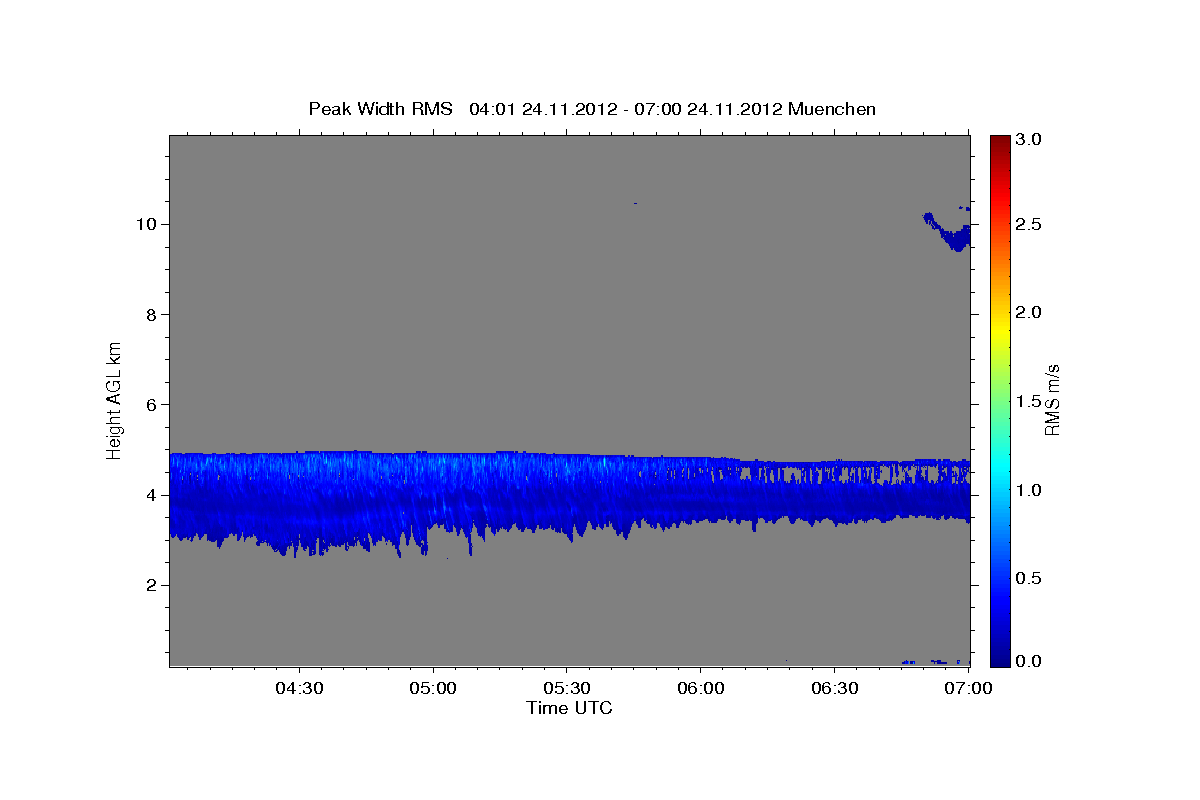Click the small cloud patch near 10 km

(x=948, y=232)
